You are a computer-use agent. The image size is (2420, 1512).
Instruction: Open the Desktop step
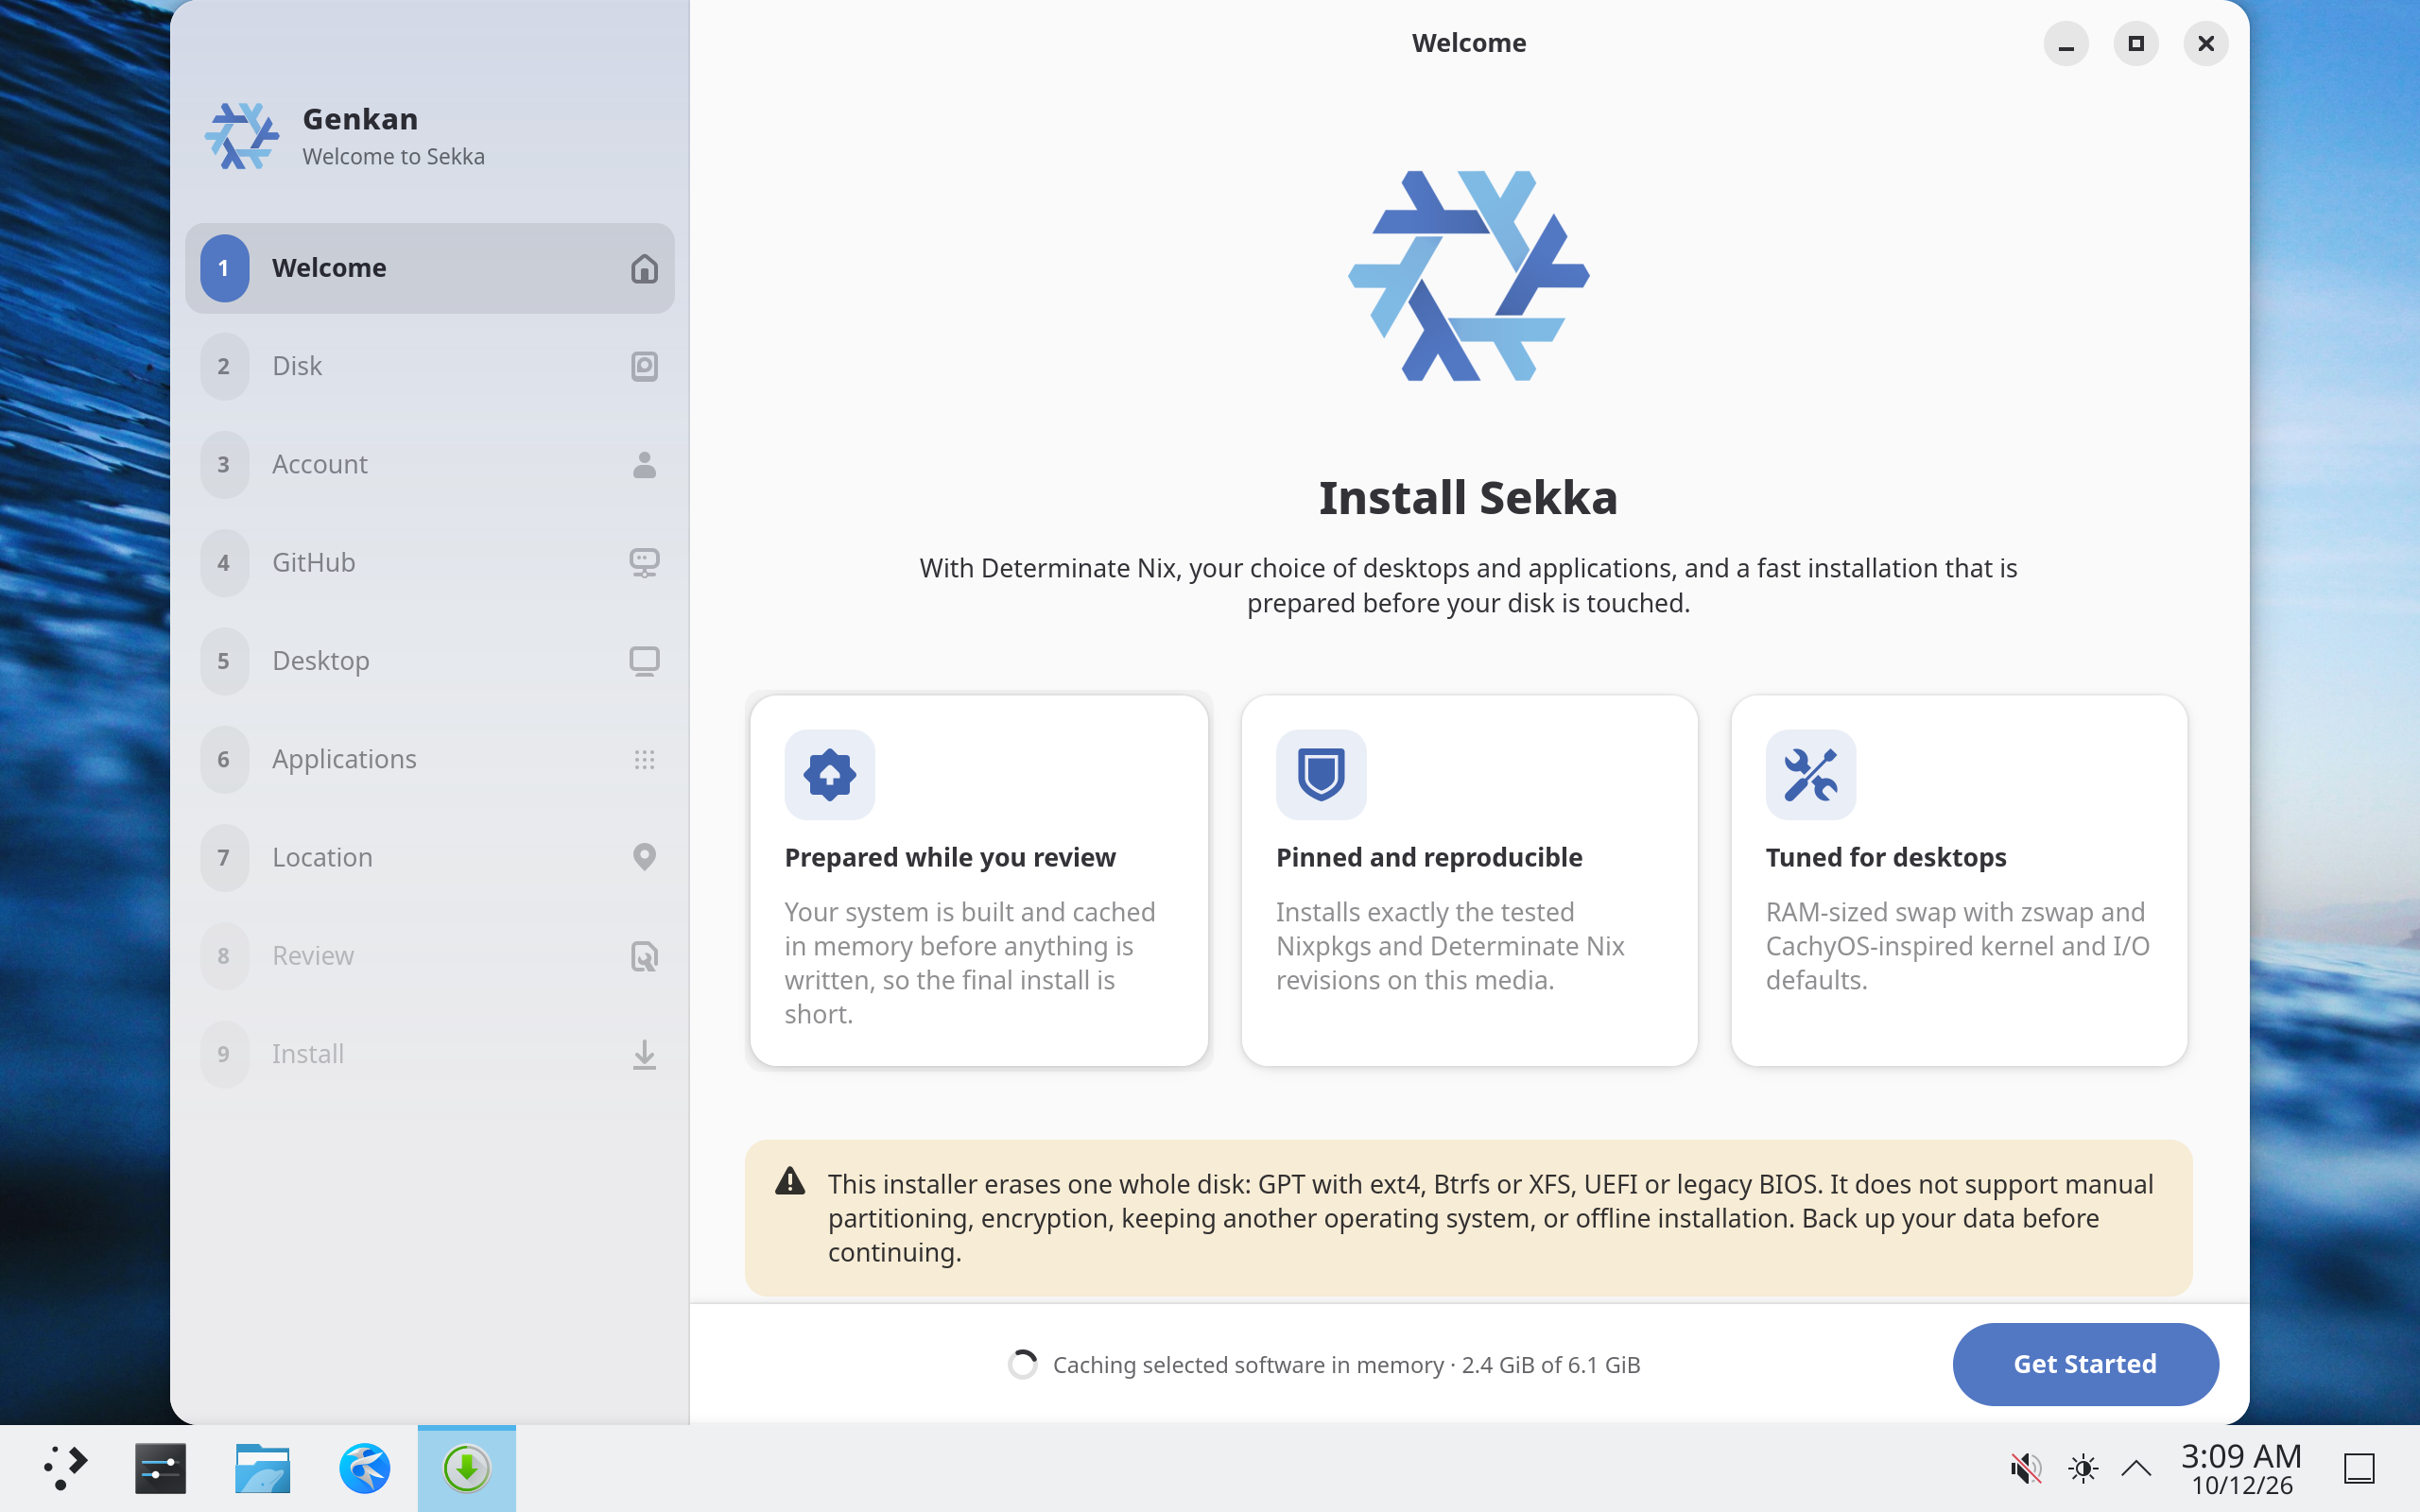pyautogui.click(x=429, y=661)
